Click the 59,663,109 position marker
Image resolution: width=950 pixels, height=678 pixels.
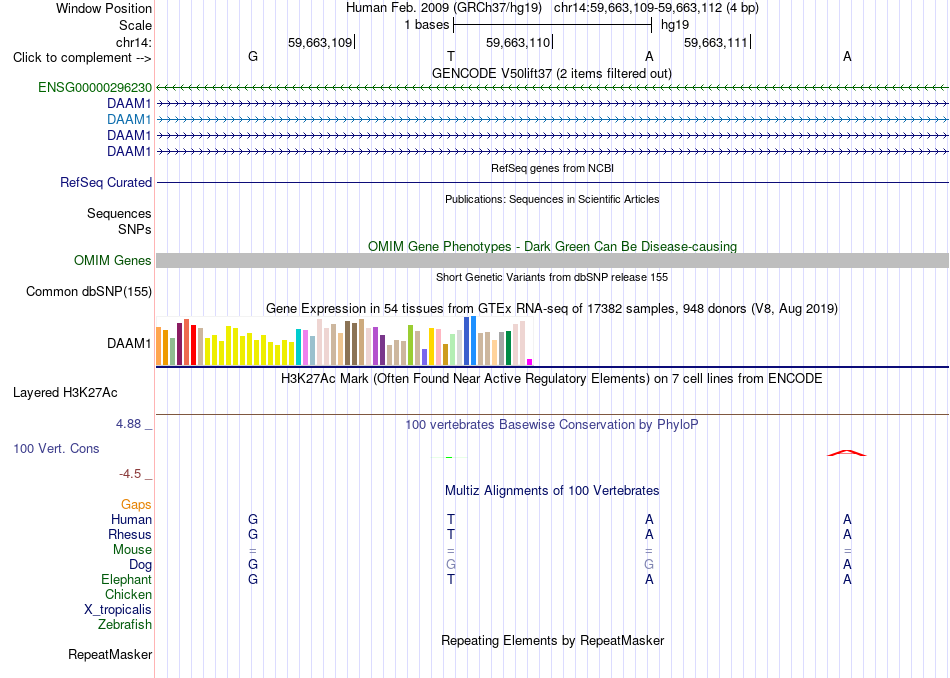pos(321,42)
